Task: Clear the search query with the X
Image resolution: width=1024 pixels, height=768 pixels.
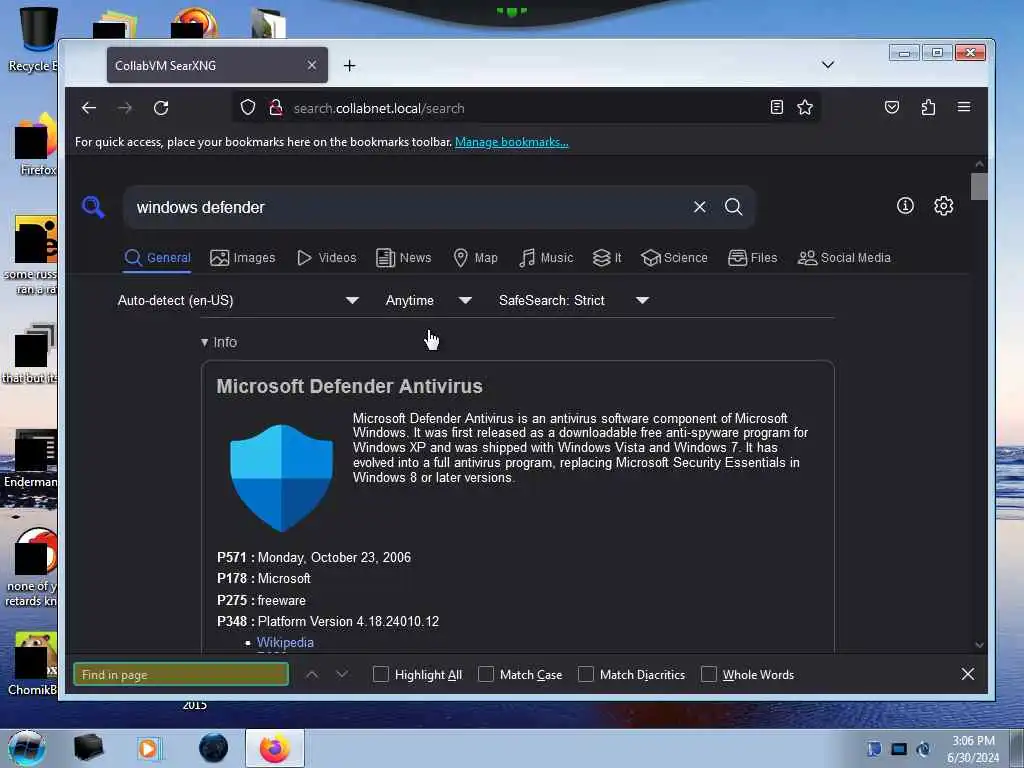Action: click(699, 207)
